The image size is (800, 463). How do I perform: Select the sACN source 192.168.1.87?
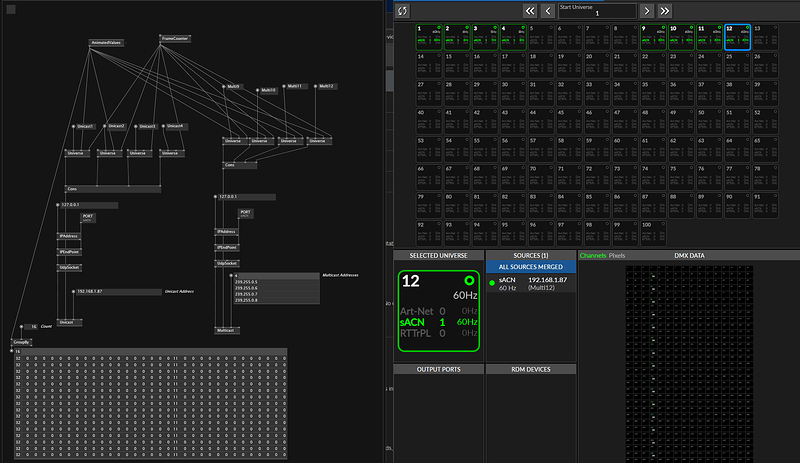pyautogui.click(x=531, y=283)
